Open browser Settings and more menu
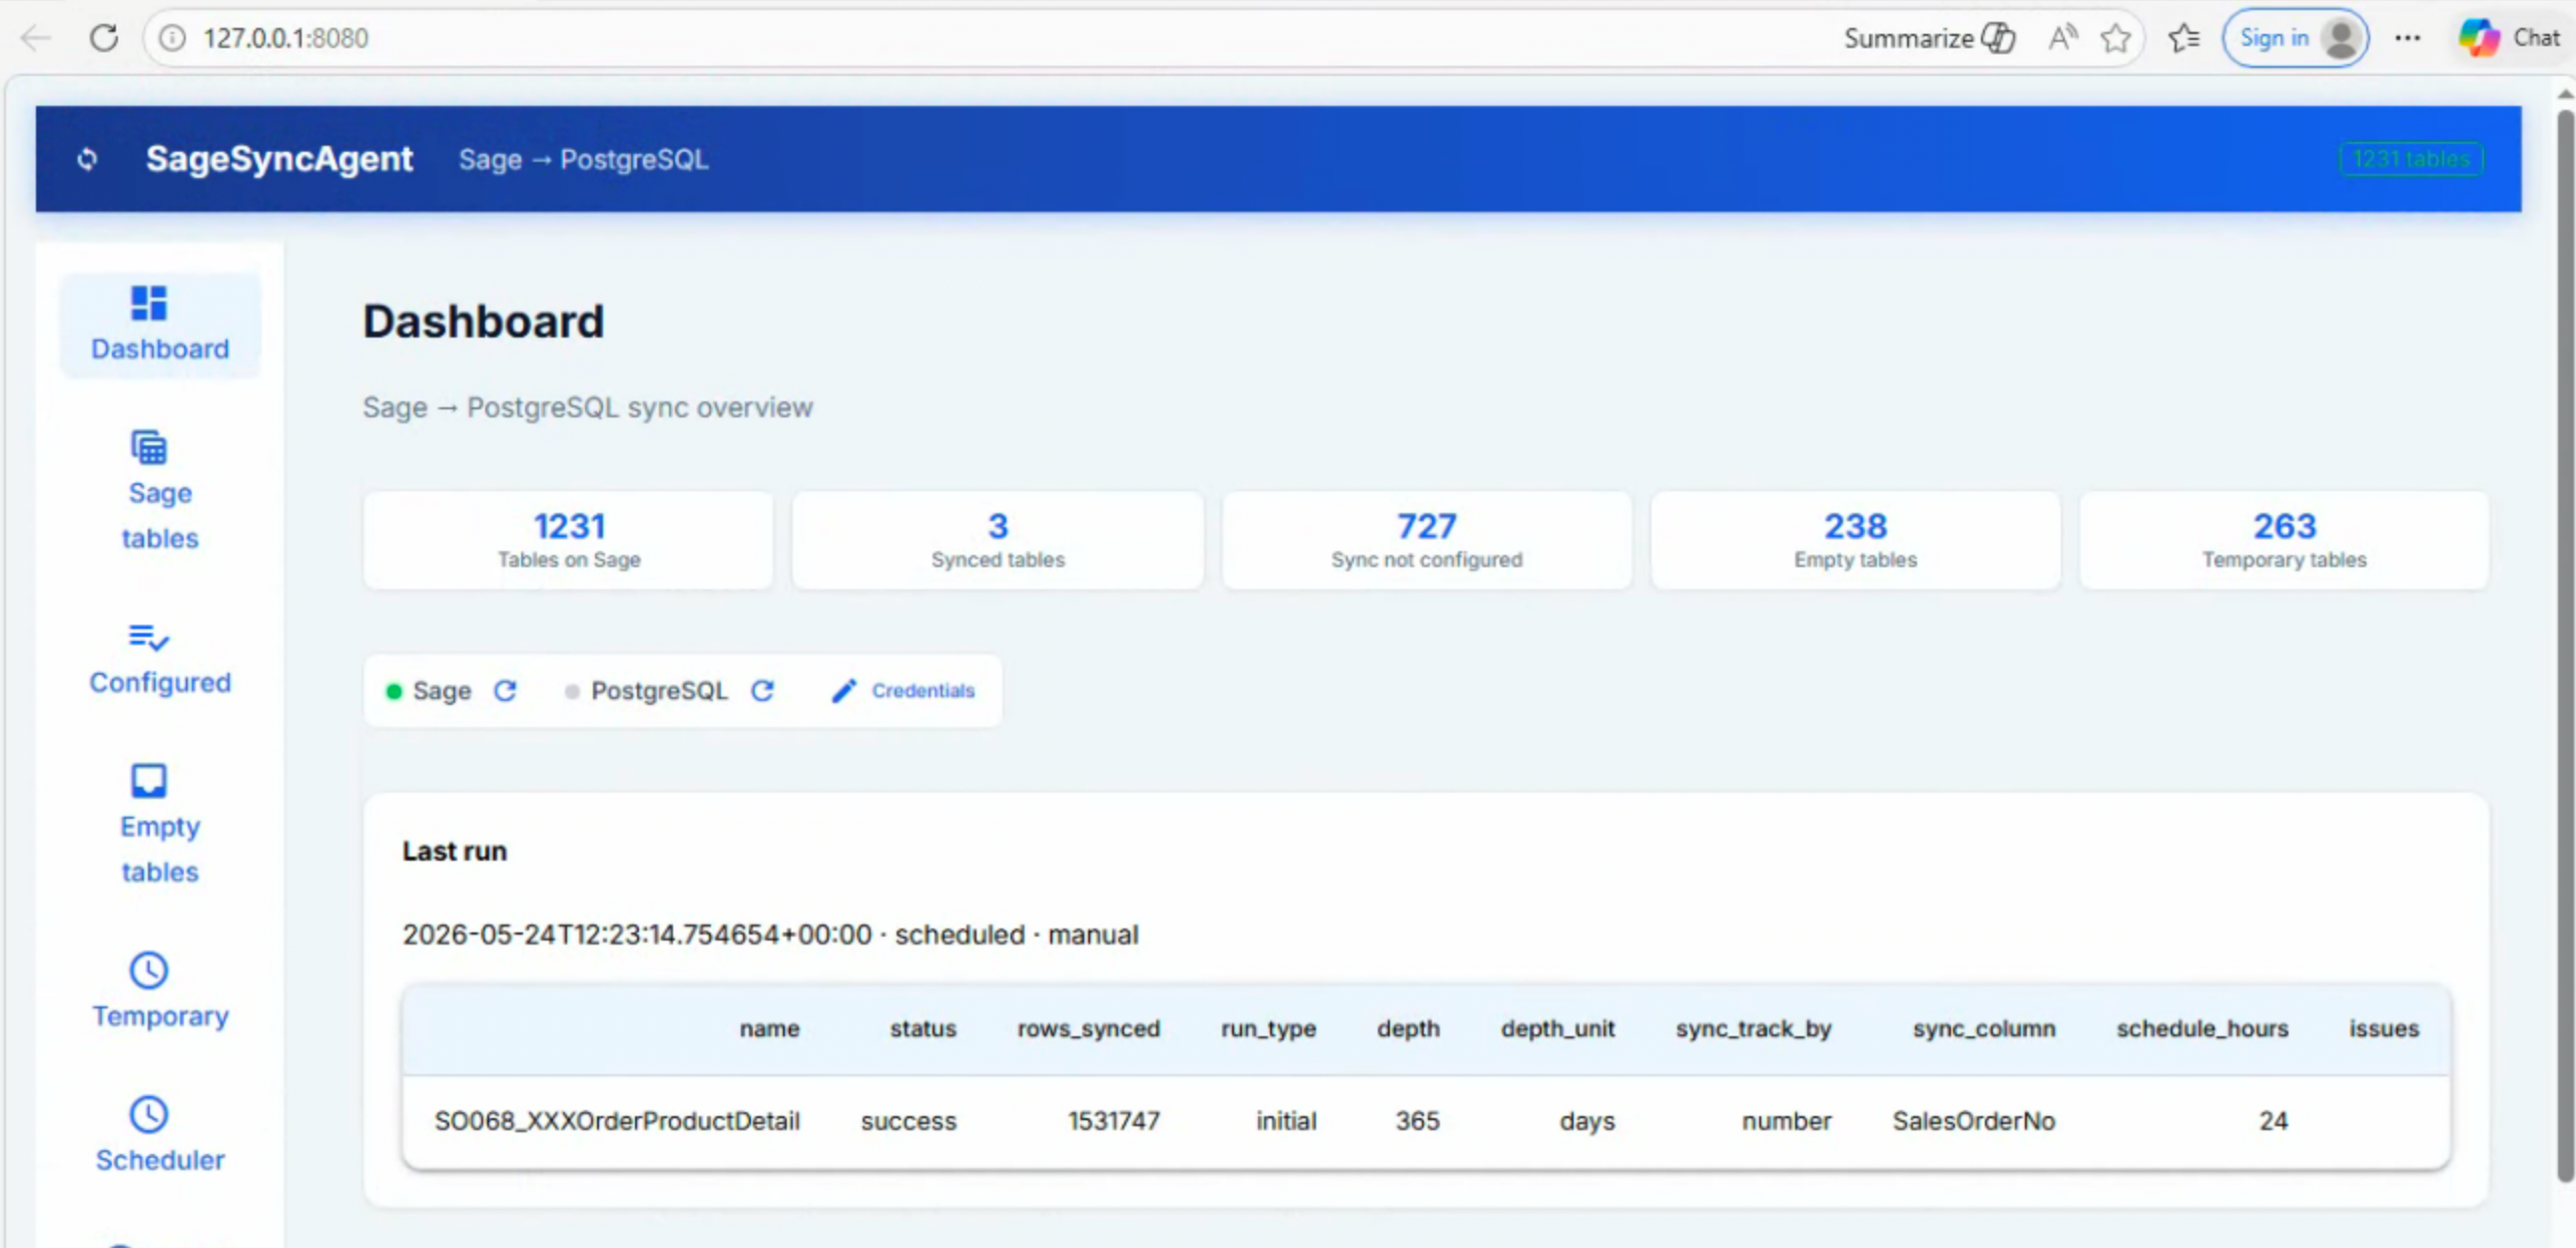2576x1248 pixels. pyautogui.click(x=2407, y=38)
